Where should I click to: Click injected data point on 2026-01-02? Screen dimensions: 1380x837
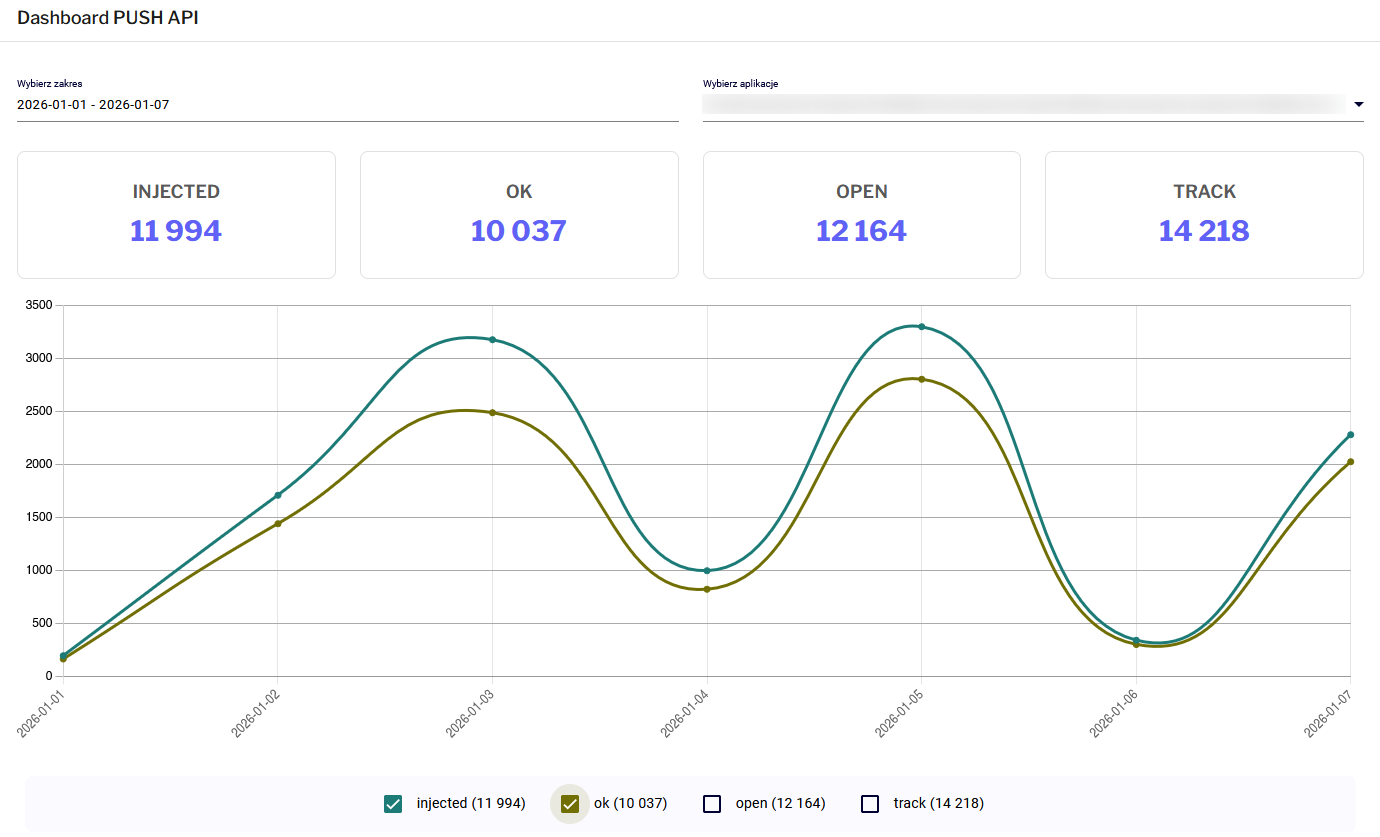pyautogui.click(x=278, y=495)
